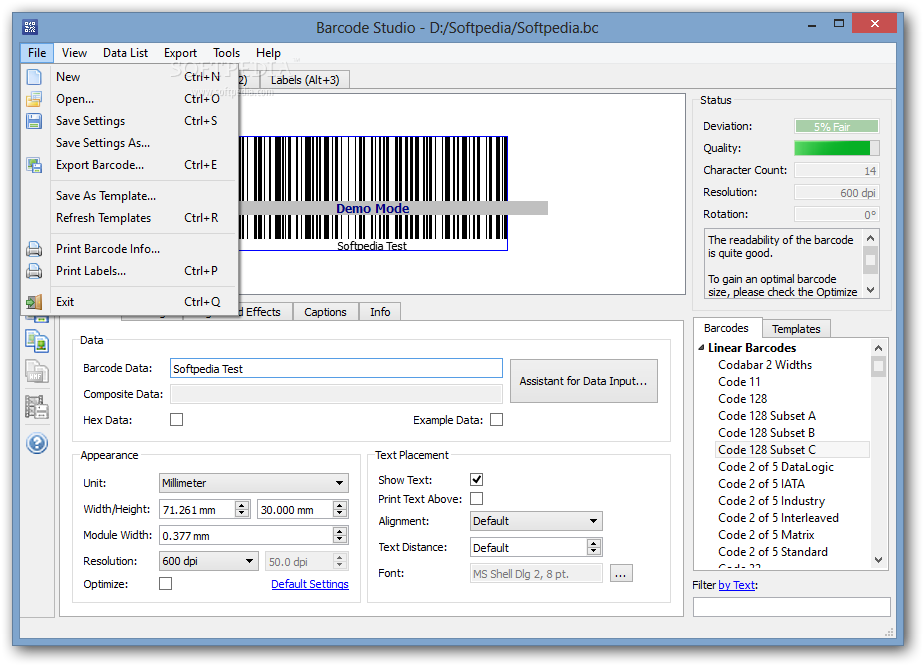Open the View menu
924x666 pixels.
[x=74, y=52]
